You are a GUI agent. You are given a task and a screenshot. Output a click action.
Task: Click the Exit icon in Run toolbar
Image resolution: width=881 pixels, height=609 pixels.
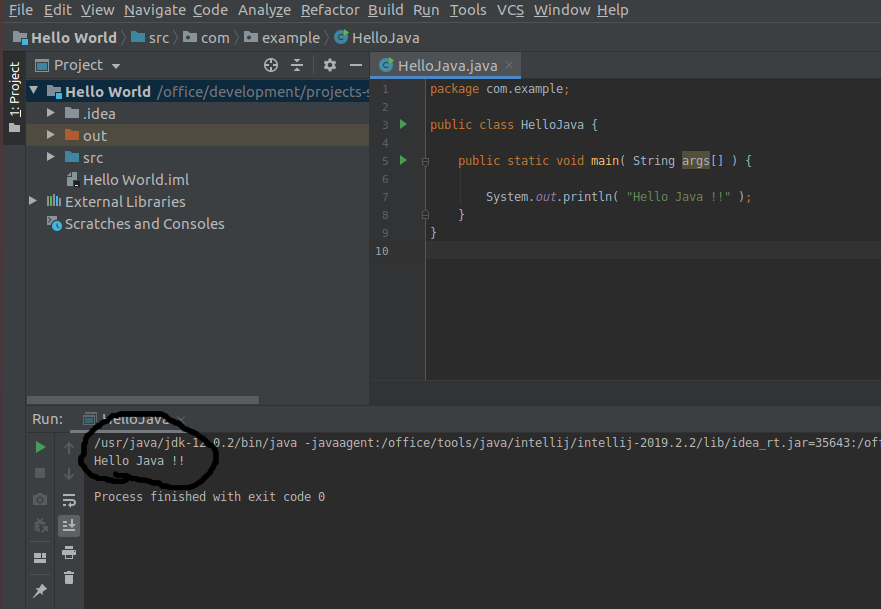40,526
